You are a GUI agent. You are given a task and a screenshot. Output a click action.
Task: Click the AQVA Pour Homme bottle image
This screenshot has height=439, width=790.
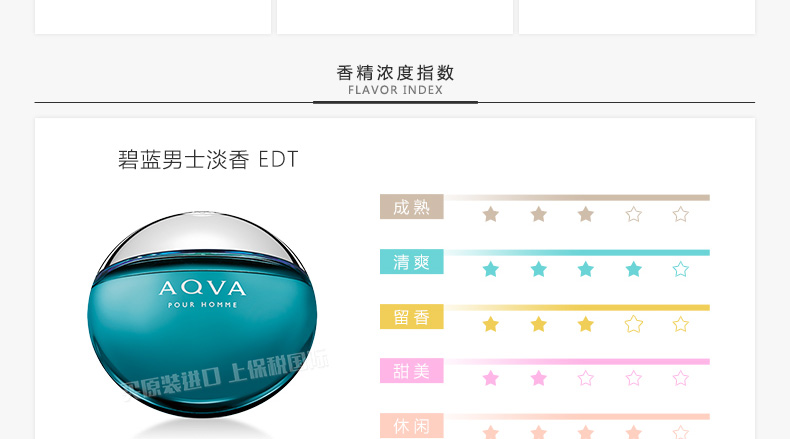[x=203, y=315]
